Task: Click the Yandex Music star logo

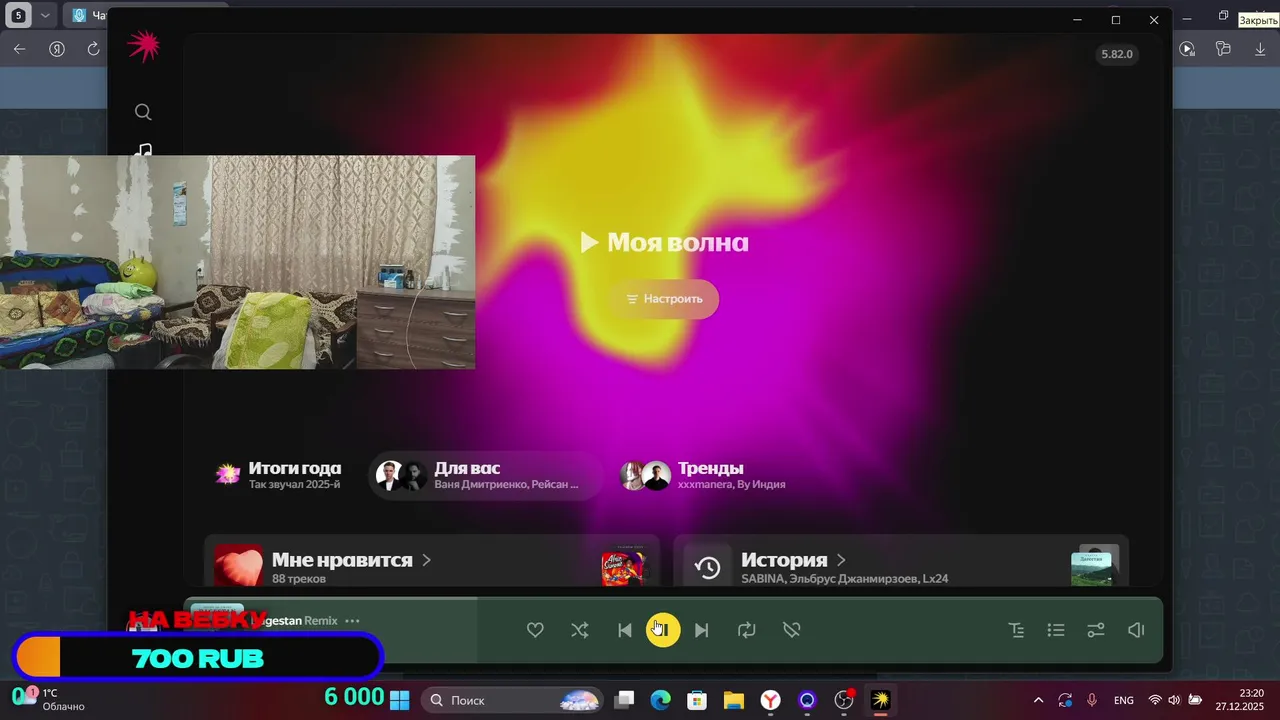Action: point(143,46)
